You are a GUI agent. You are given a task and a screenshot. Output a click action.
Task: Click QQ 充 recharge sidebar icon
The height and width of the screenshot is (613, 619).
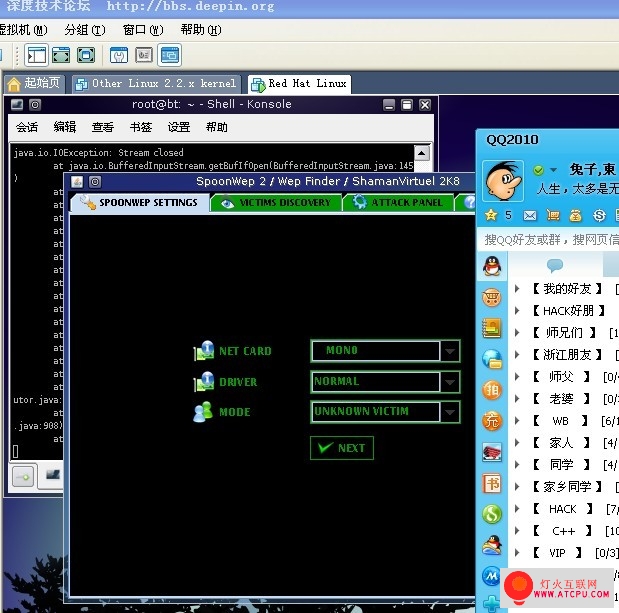tap(492, 421)
